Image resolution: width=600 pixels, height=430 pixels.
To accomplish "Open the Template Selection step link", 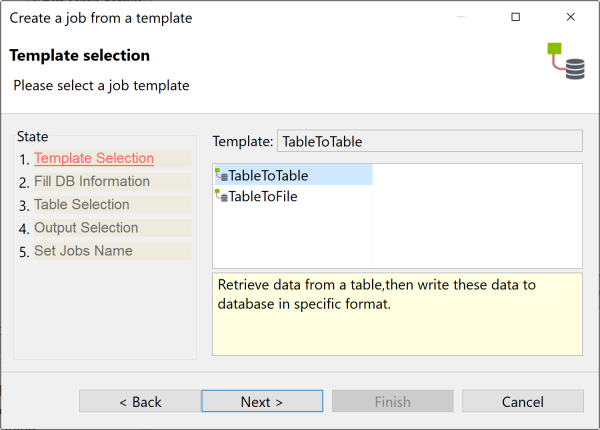I will [x=94, y=158].
